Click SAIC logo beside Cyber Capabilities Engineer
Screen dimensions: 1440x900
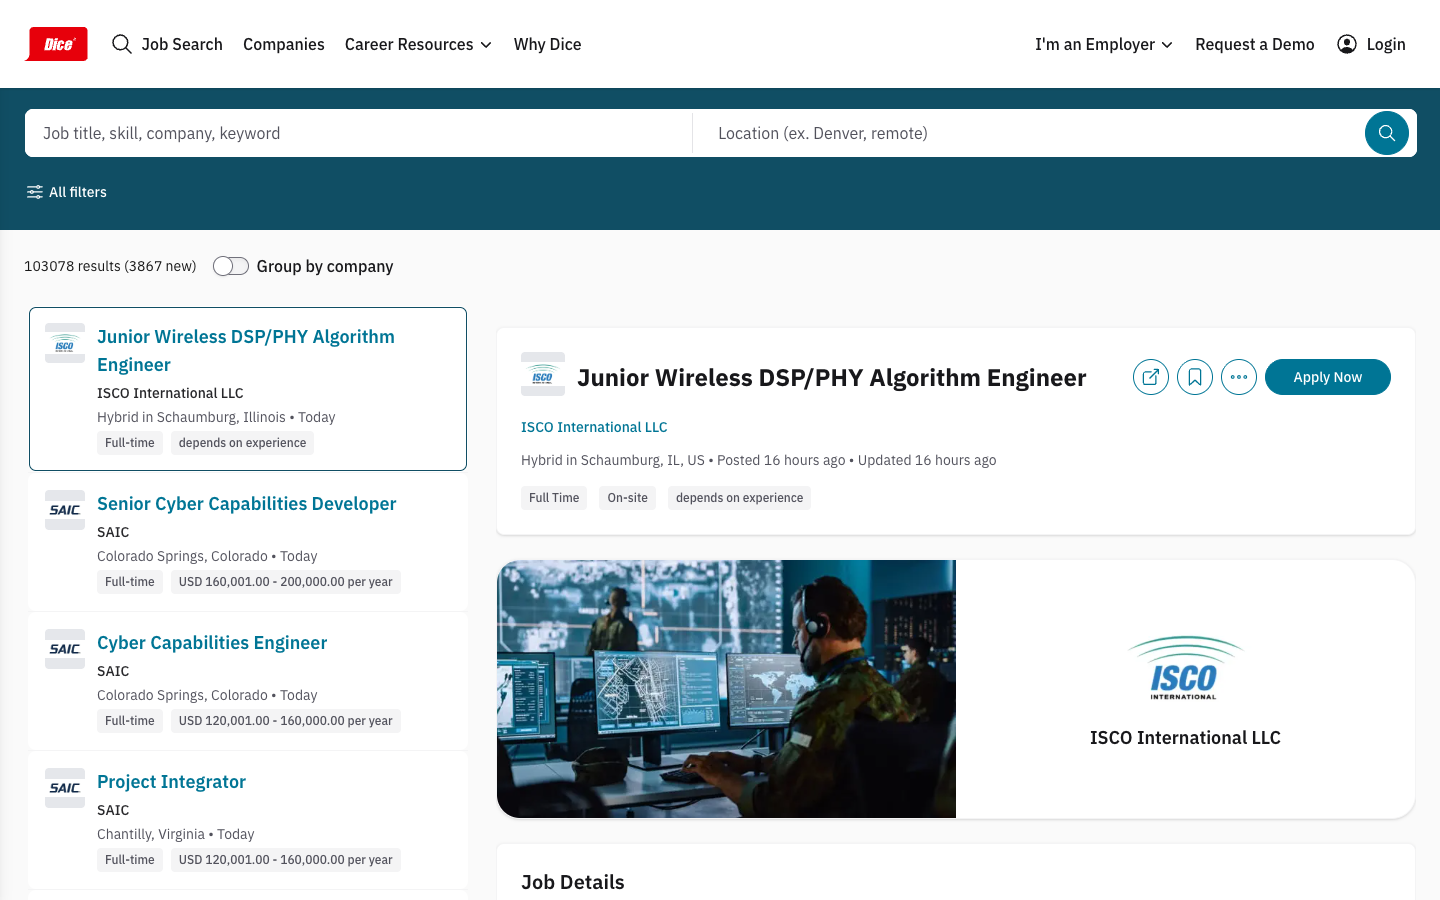tap(65, 649)
